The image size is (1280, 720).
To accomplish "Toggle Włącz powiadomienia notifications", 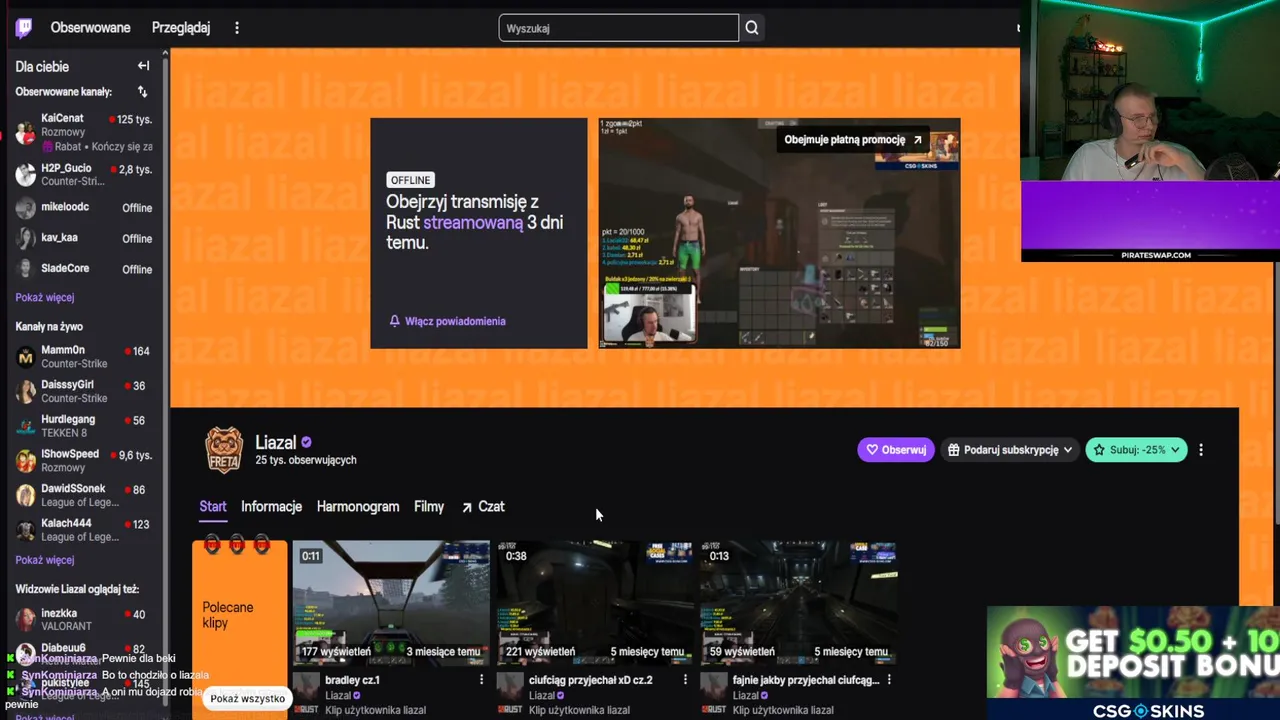I will click(447, 321).
